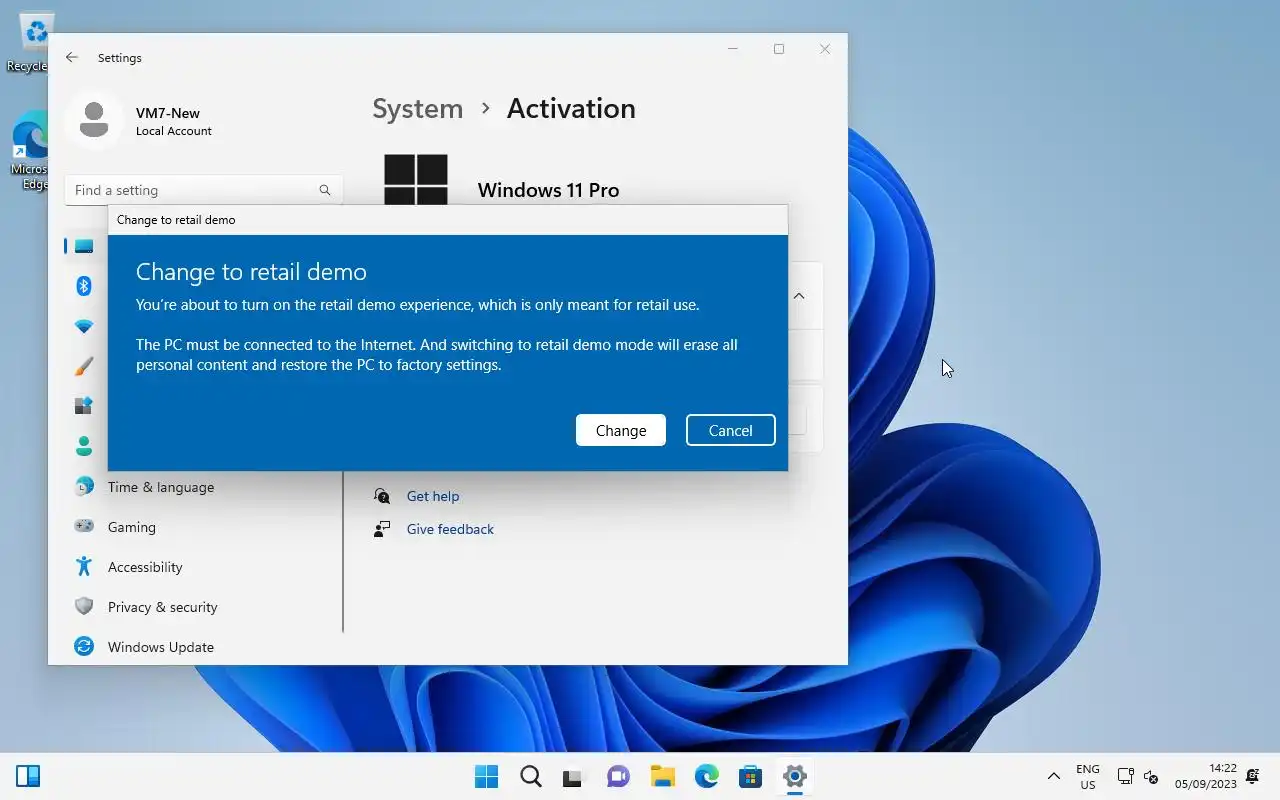Image resolution: width=1280 pixels, height=800 pixels.
Task: Open the VM7-New account avatar
Action: click(x=94, y=120)
